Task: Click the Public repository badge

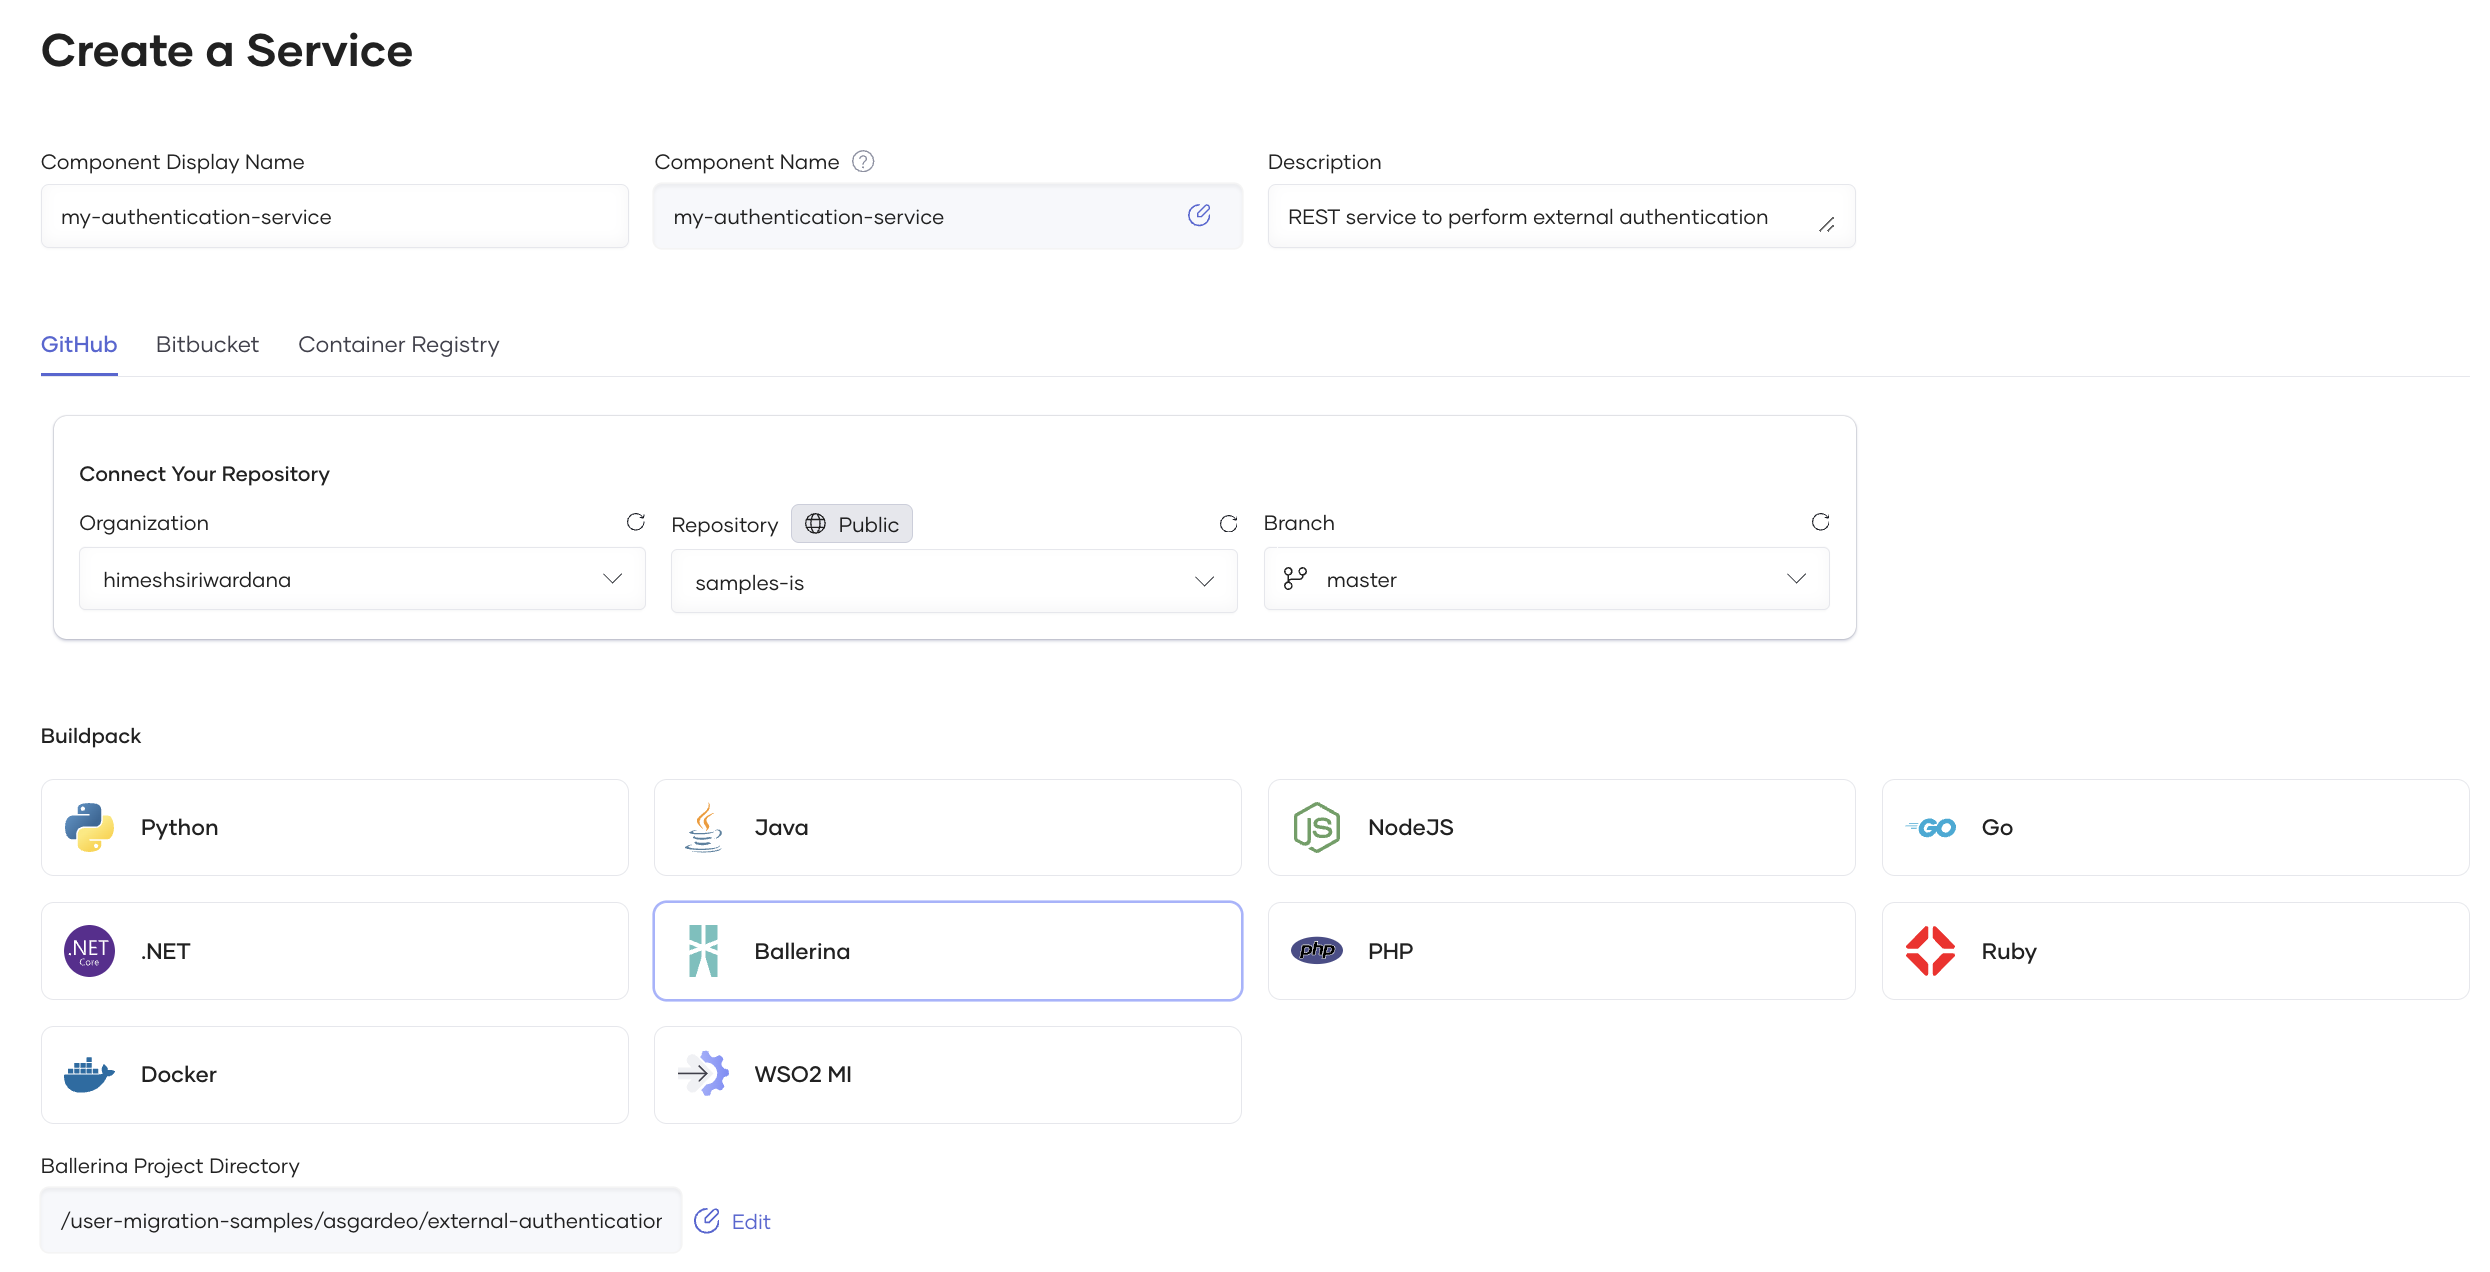Action: pyautogui.click(x=852, y=524)
